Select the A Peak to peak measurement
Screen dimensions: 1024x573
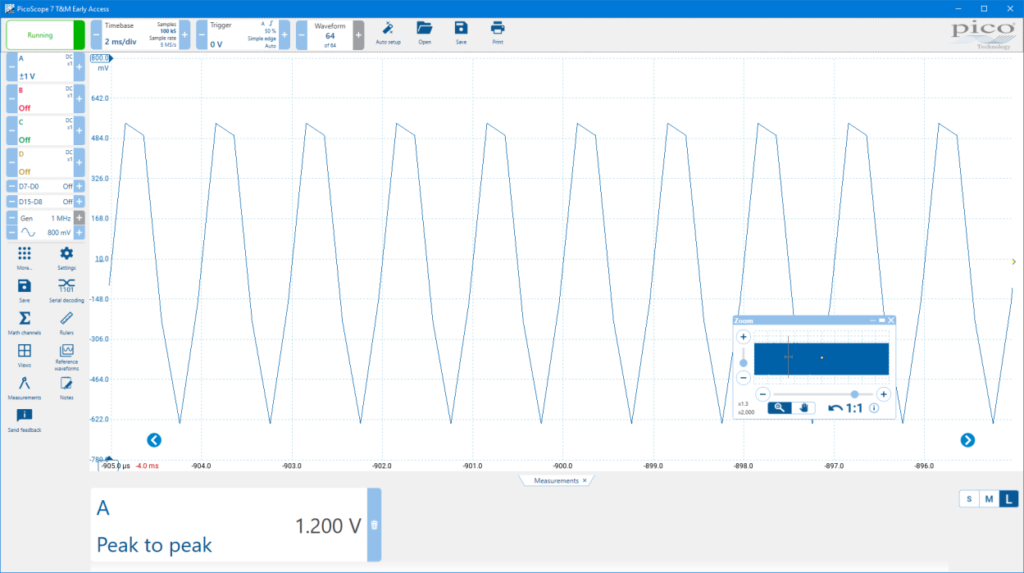[x=229, y=525]
